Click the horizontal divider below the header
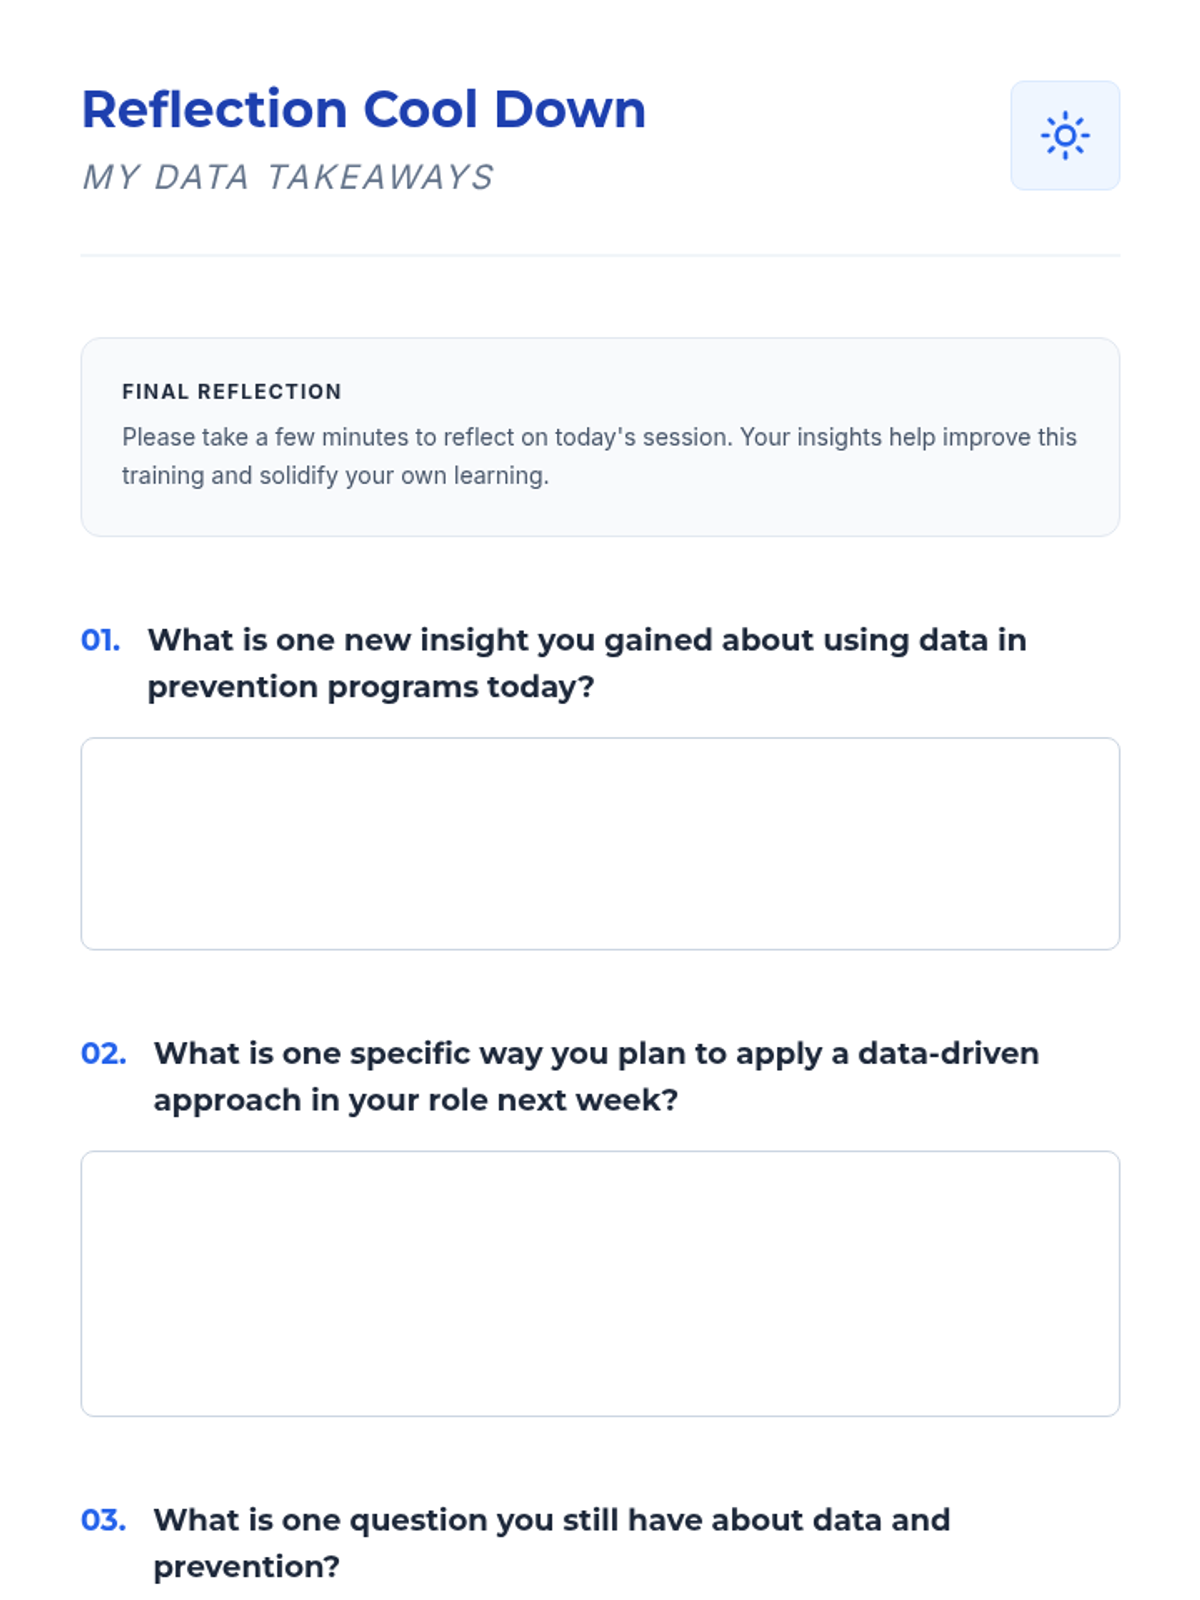 coord(600,255)
